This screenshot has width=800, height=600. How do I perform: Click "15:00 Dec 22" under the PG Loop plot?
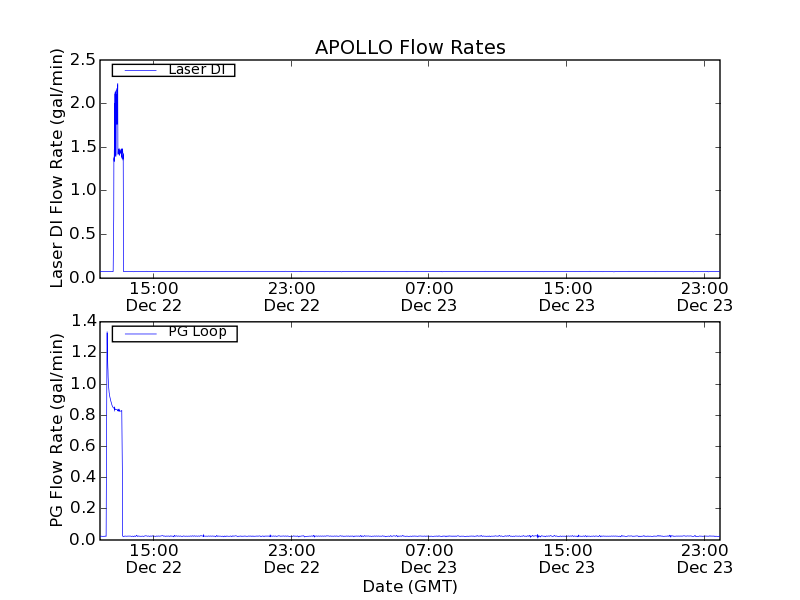(154, 559)
